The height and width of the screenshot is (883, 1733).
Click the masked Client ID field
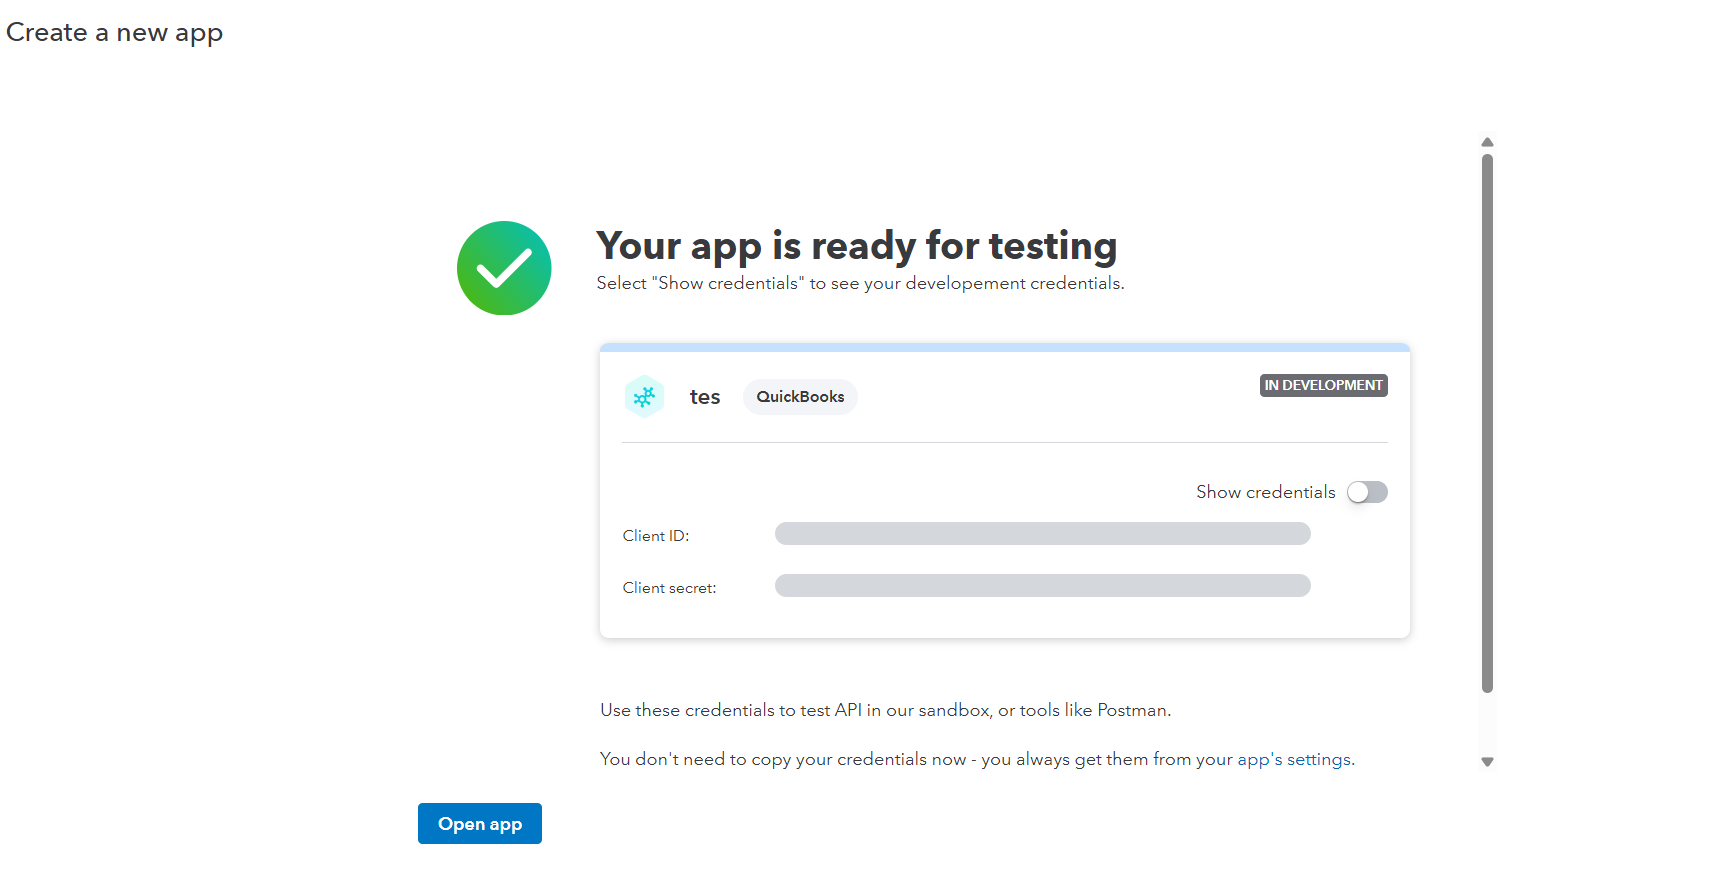pyautogui.click(x=1042, y=534)
